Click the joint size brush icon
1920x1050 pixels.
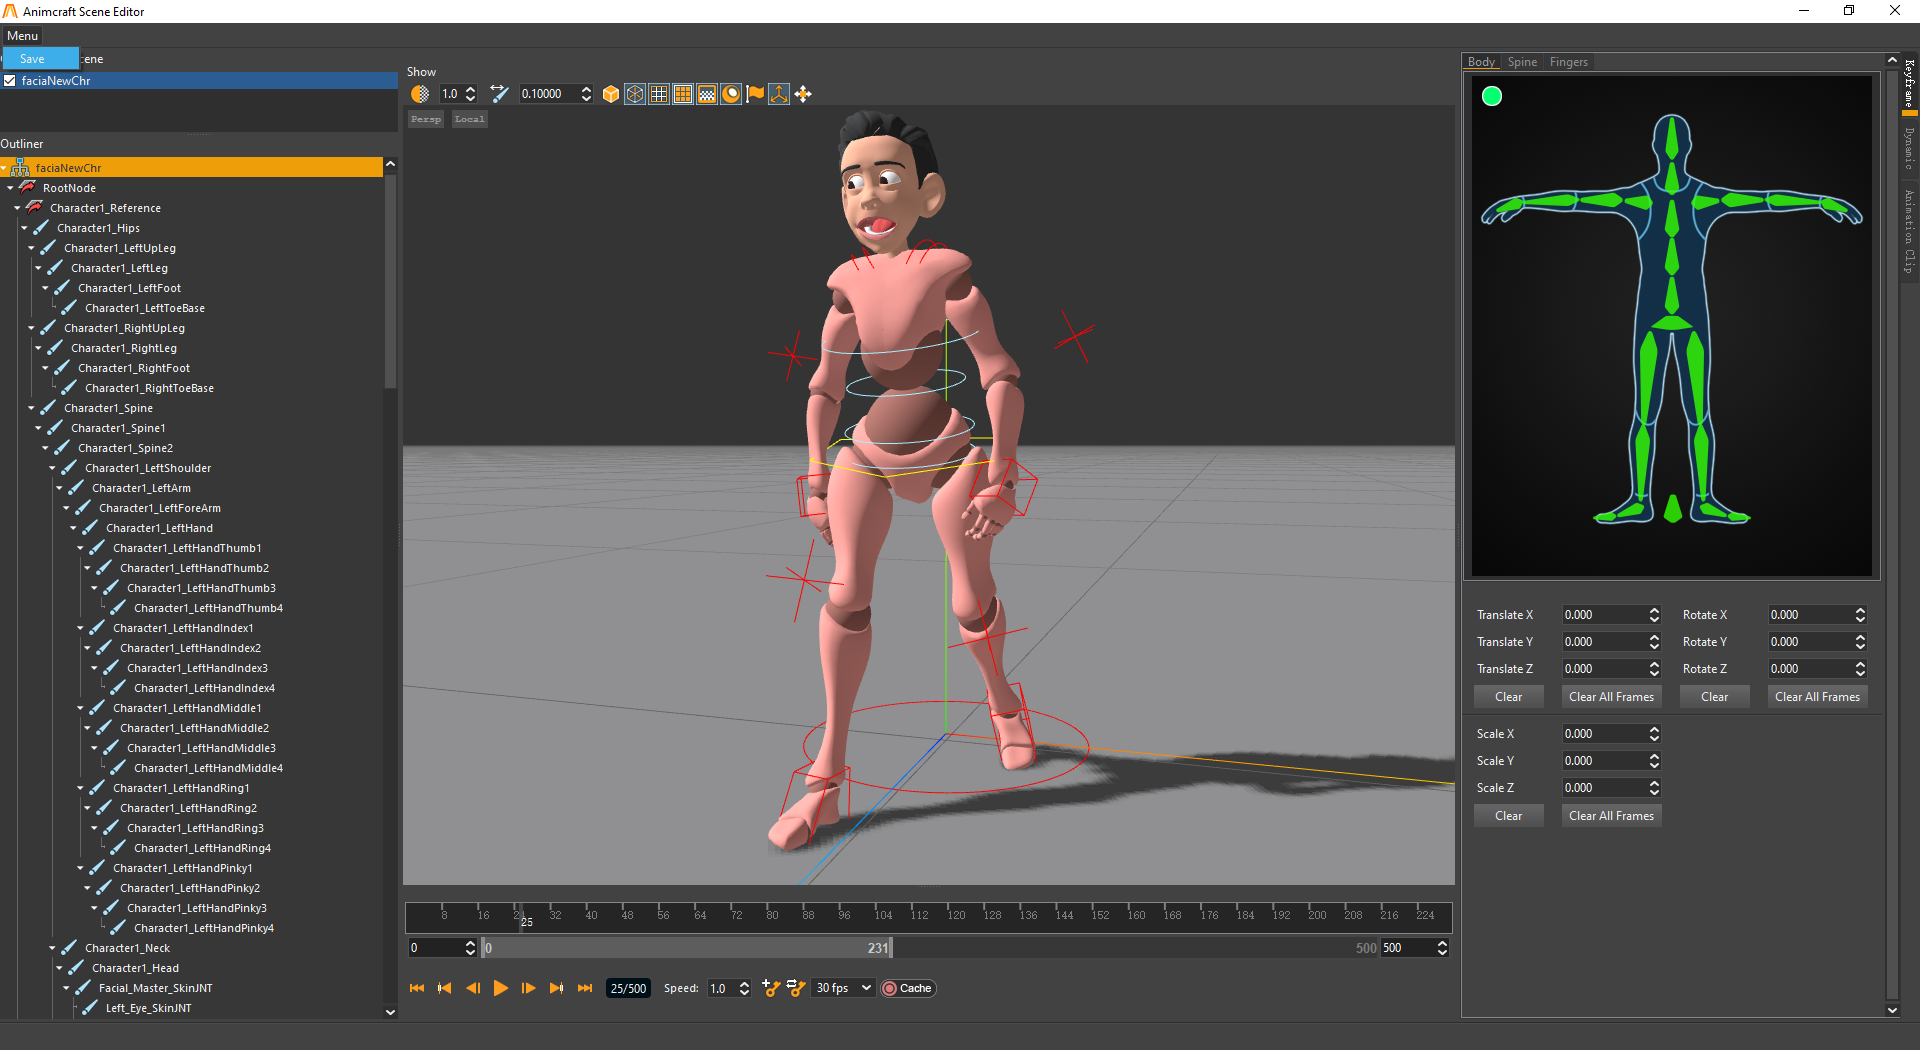[x=499, y=94]
